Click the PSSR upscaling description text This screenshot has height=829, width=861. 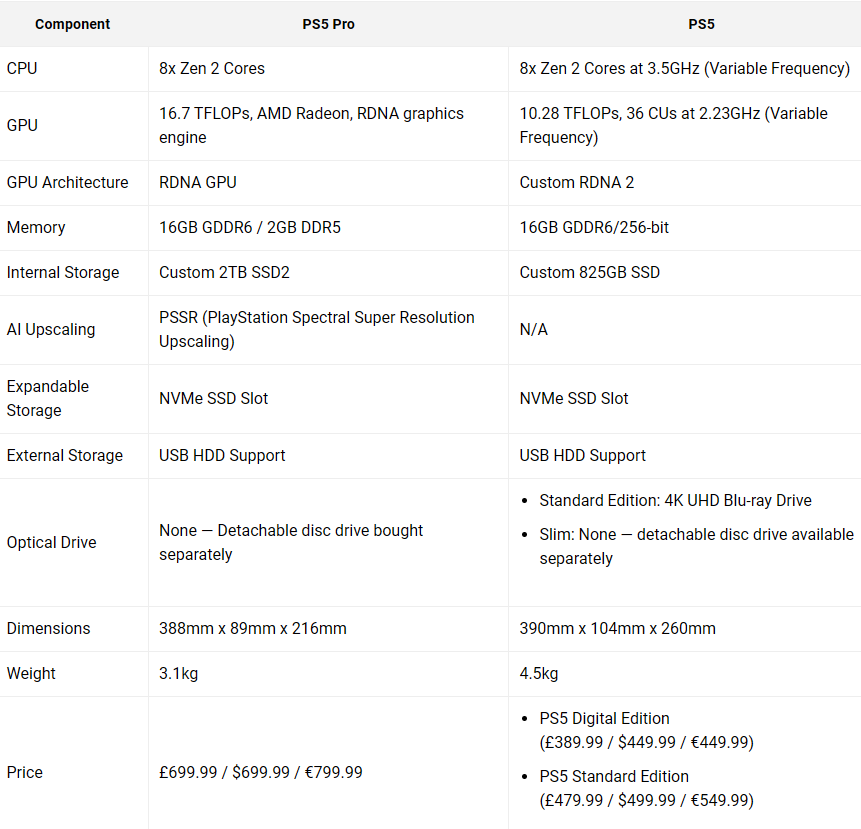(317, 329)
